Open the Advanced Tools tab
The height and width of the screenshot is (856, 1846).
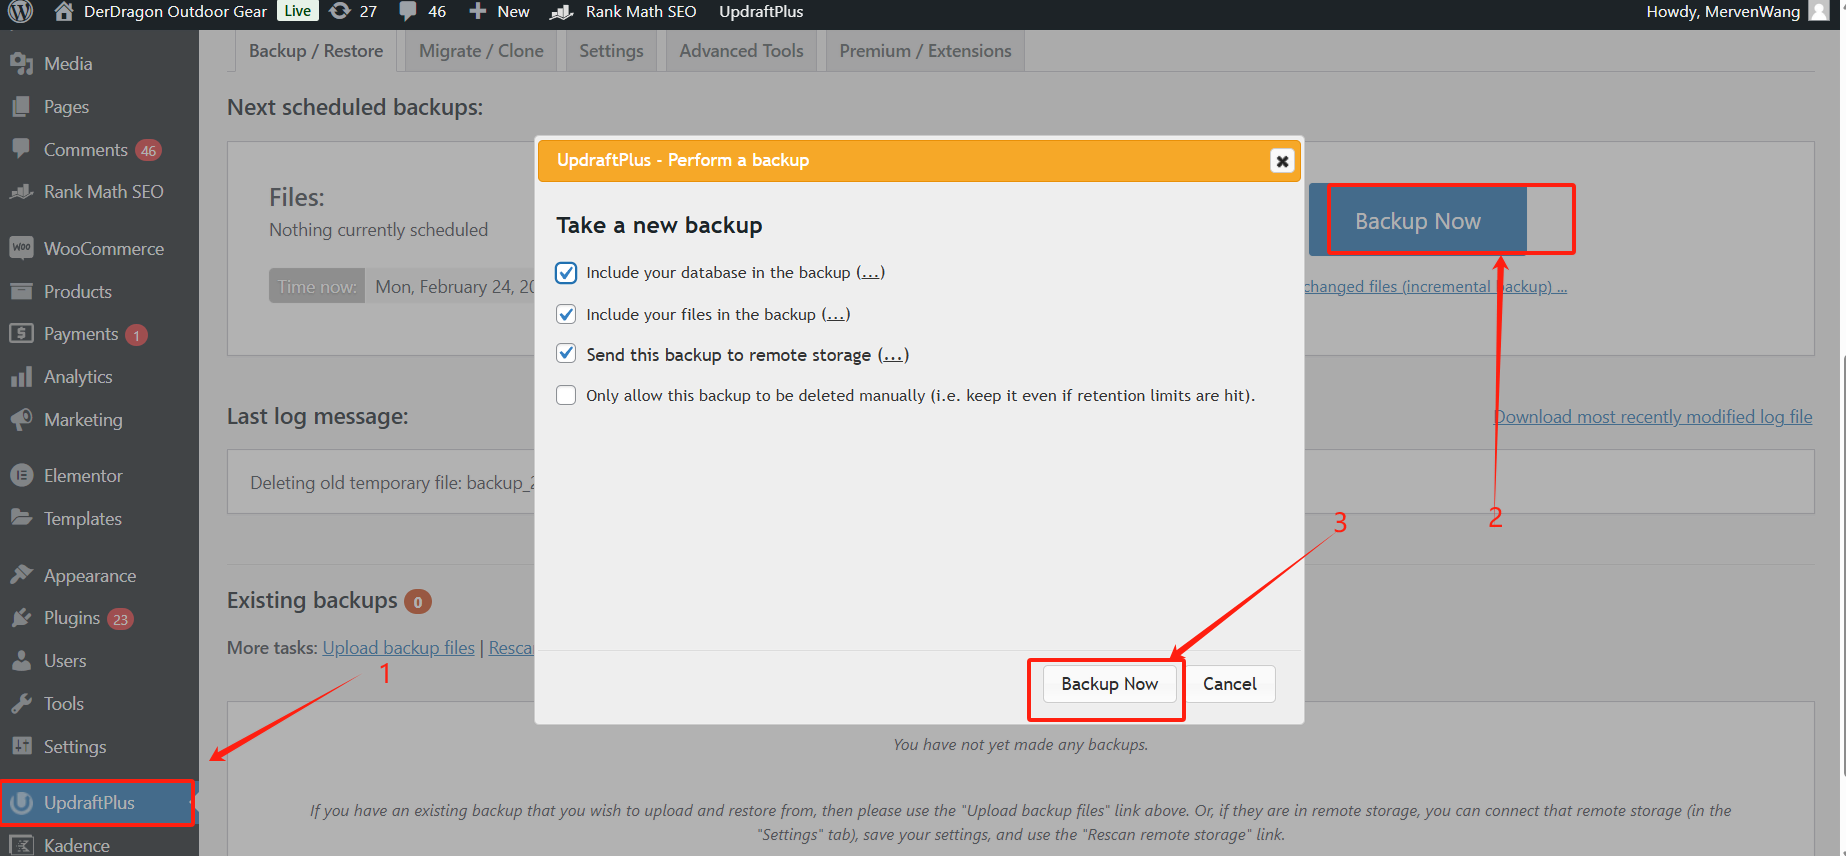pos(741,51)
